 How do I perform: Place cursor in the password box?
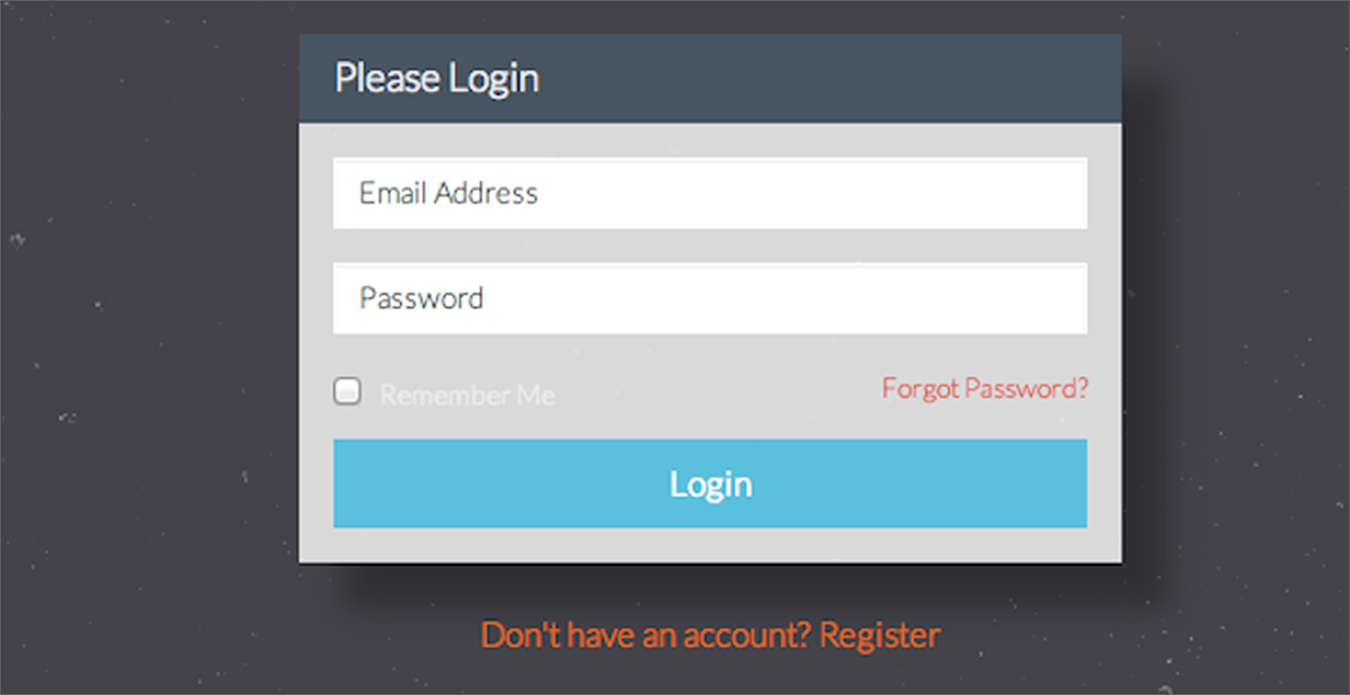point(710,298)
